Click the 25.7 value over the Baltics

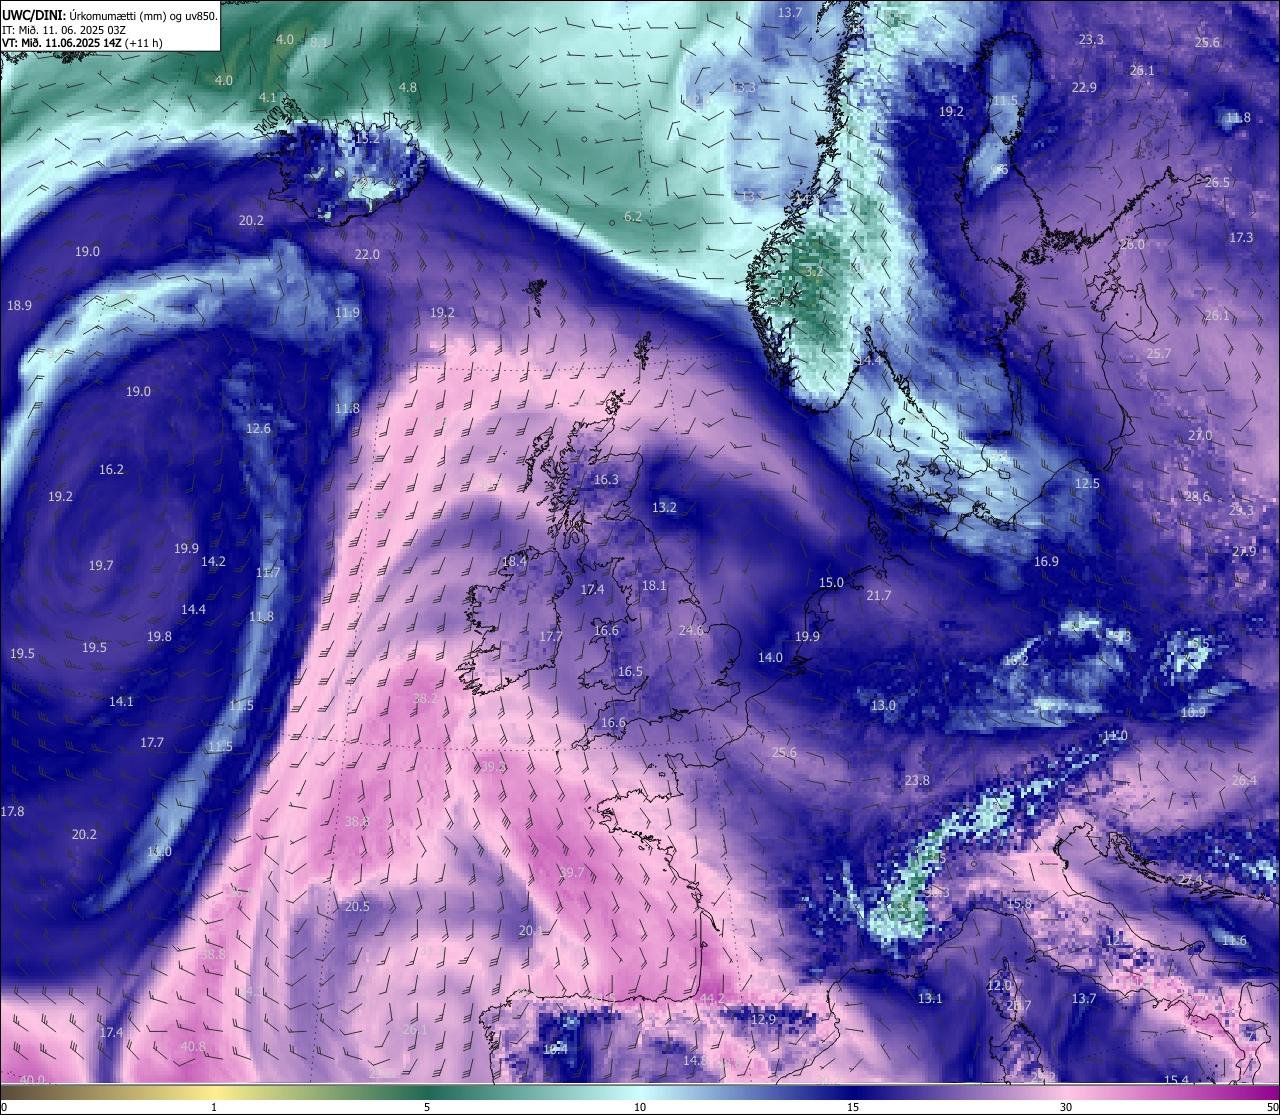[x=1158, y=354]
